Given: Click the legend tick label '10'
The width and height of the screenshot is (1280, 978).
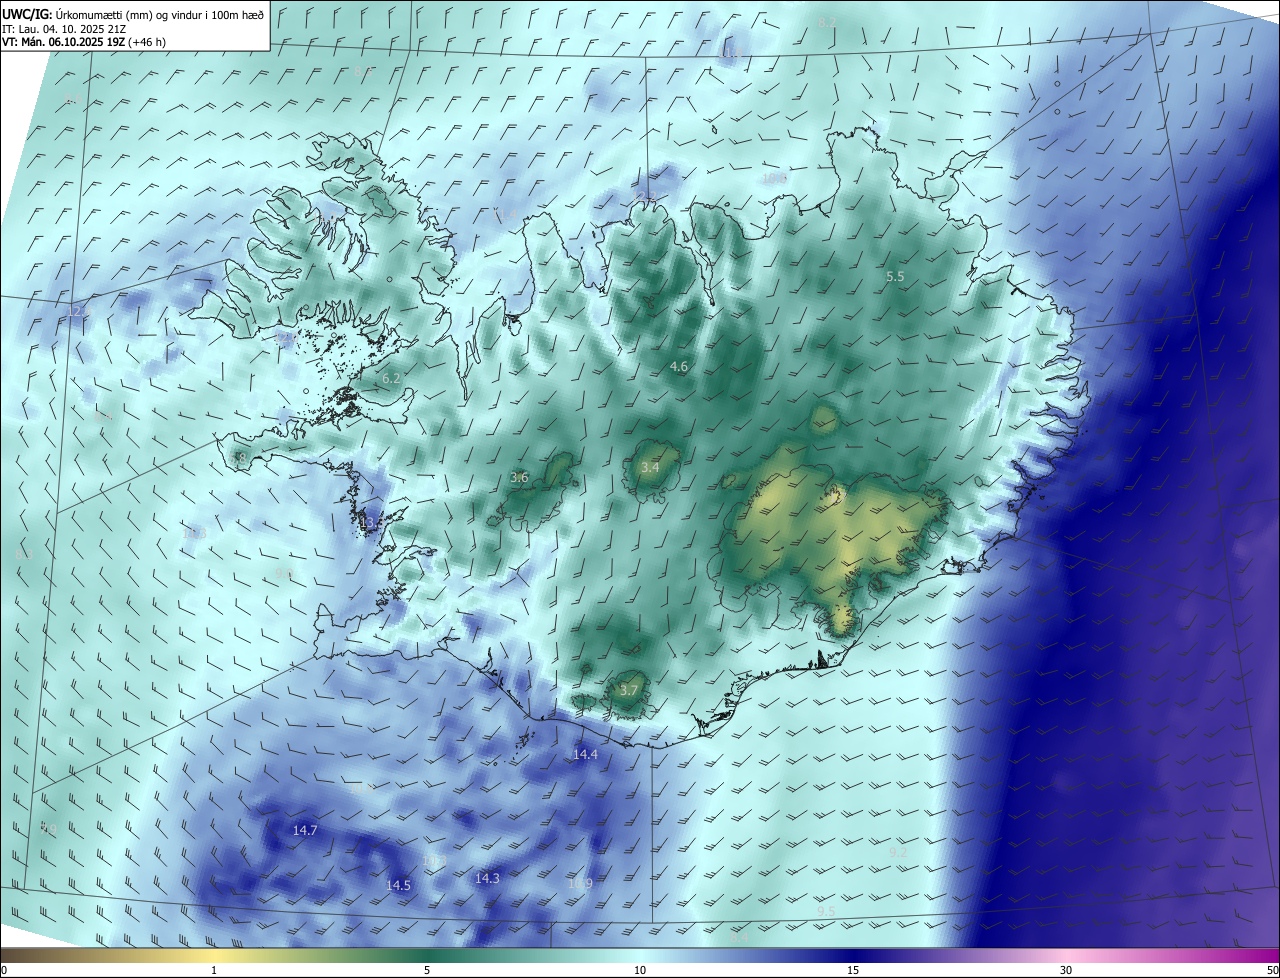Looking at the screenshot, I should click(640, 970).
